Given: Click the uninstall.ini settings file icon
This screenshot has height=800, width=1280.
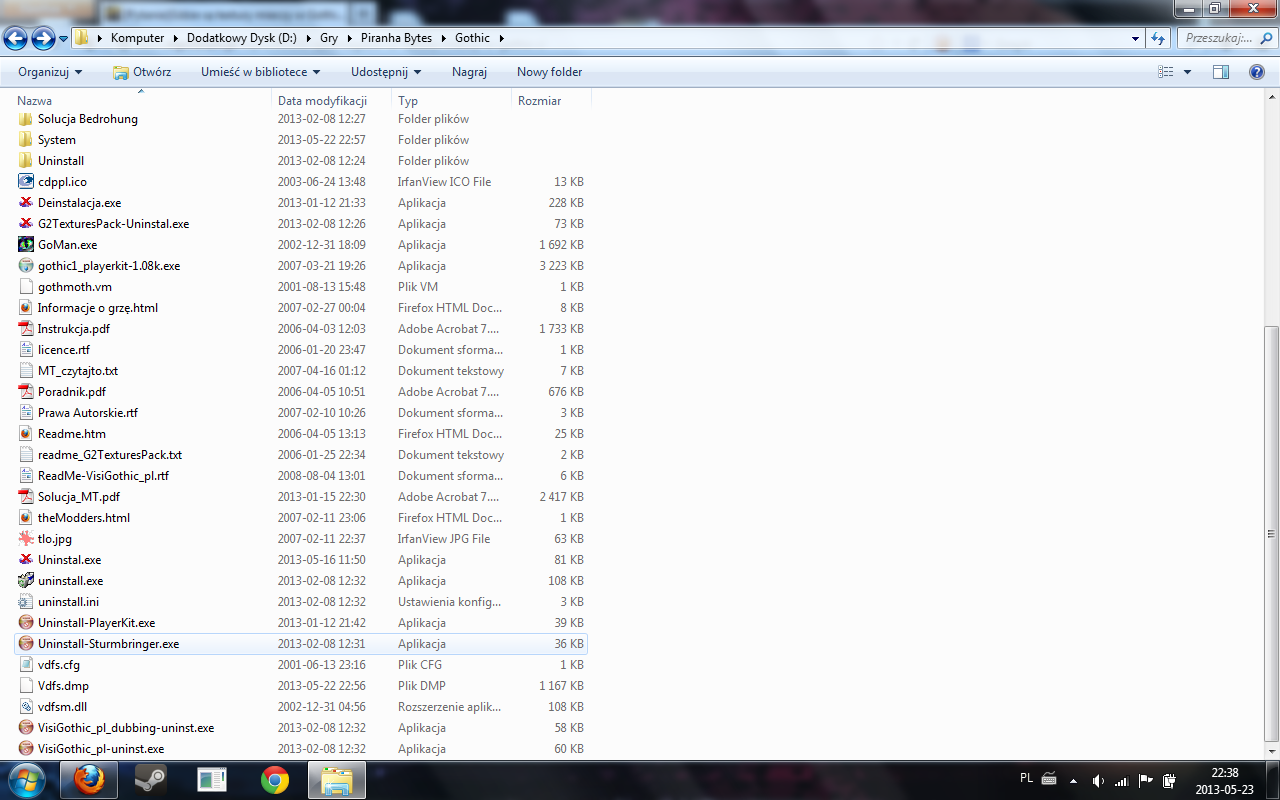Looking at the screenshot, I should click(x=26, y=602).
